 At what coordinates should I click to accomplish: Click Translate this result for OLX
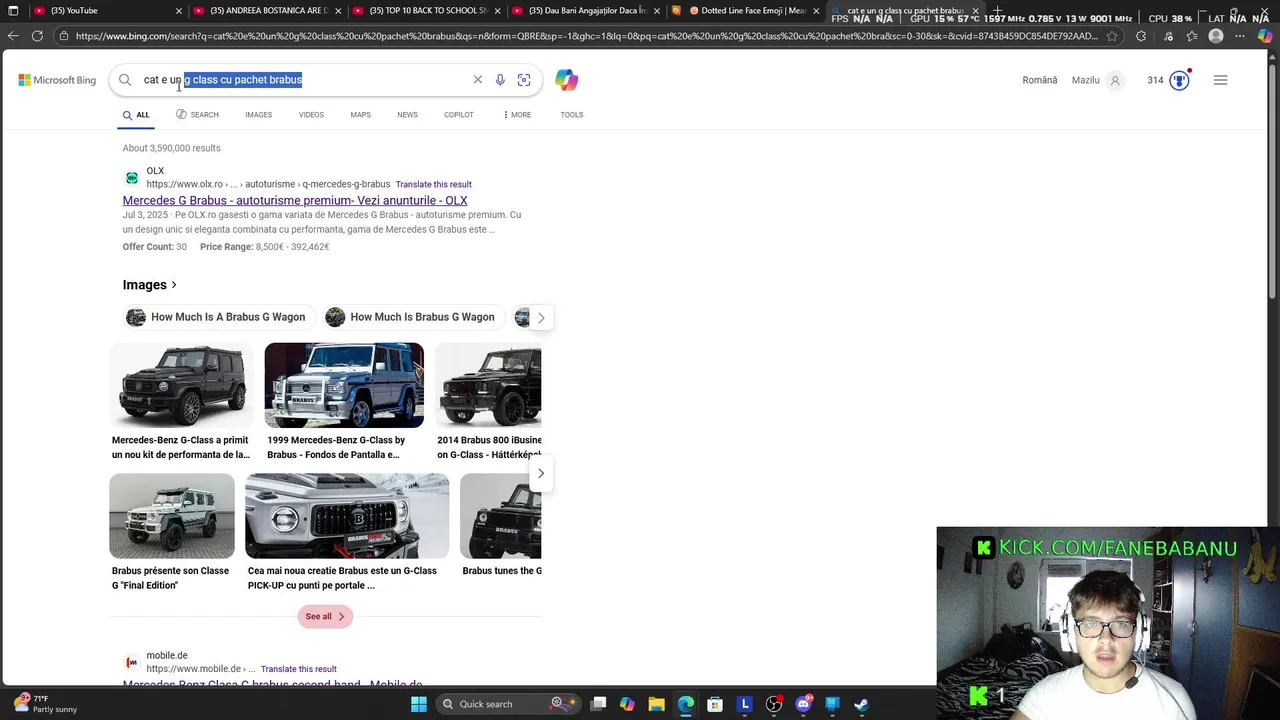[433, 184]
